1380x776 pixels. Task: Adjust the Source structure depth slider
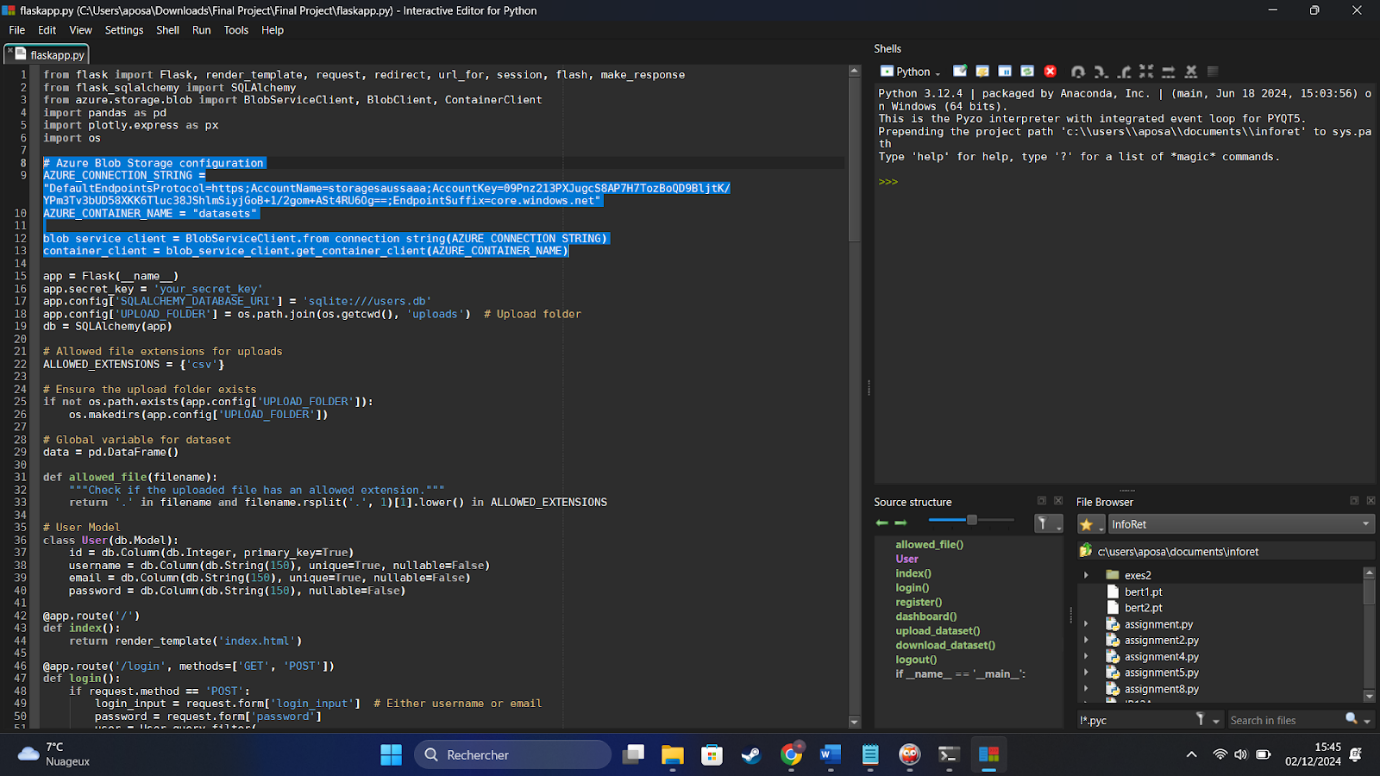(x=971, y=520)
